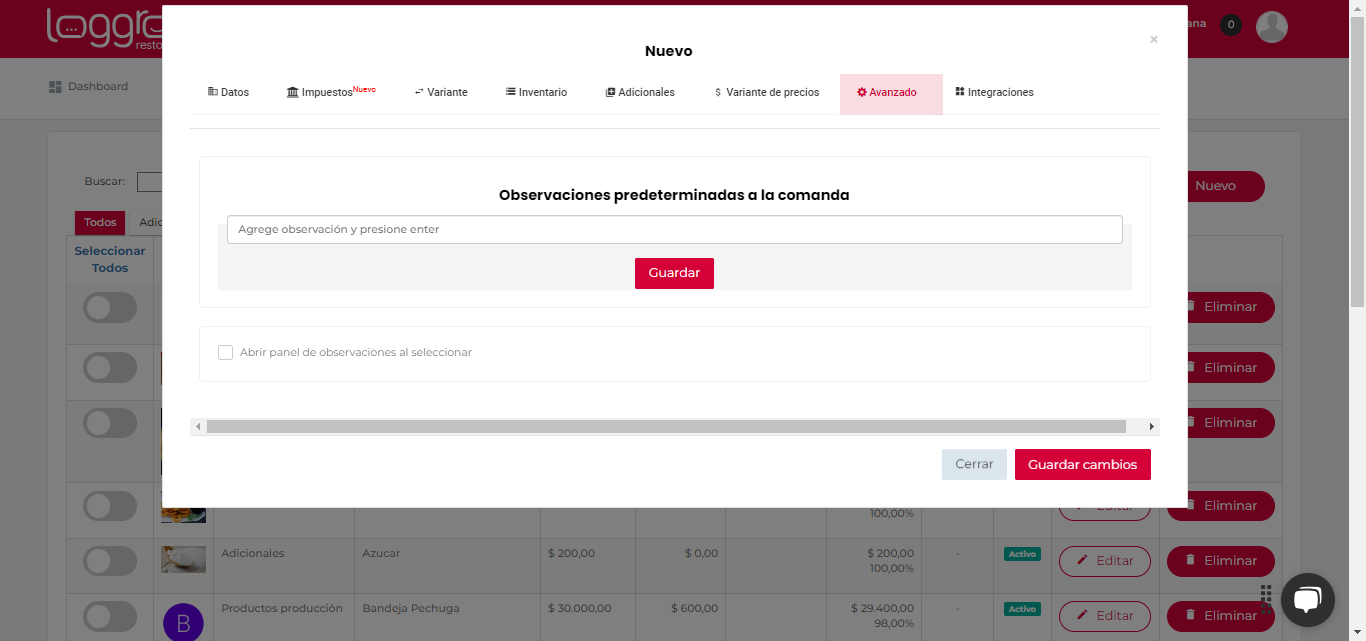This screenshot has width=1366, height=641.
Task: Click the drag grip dots beside chat
Action: (x=1266, y=599)
